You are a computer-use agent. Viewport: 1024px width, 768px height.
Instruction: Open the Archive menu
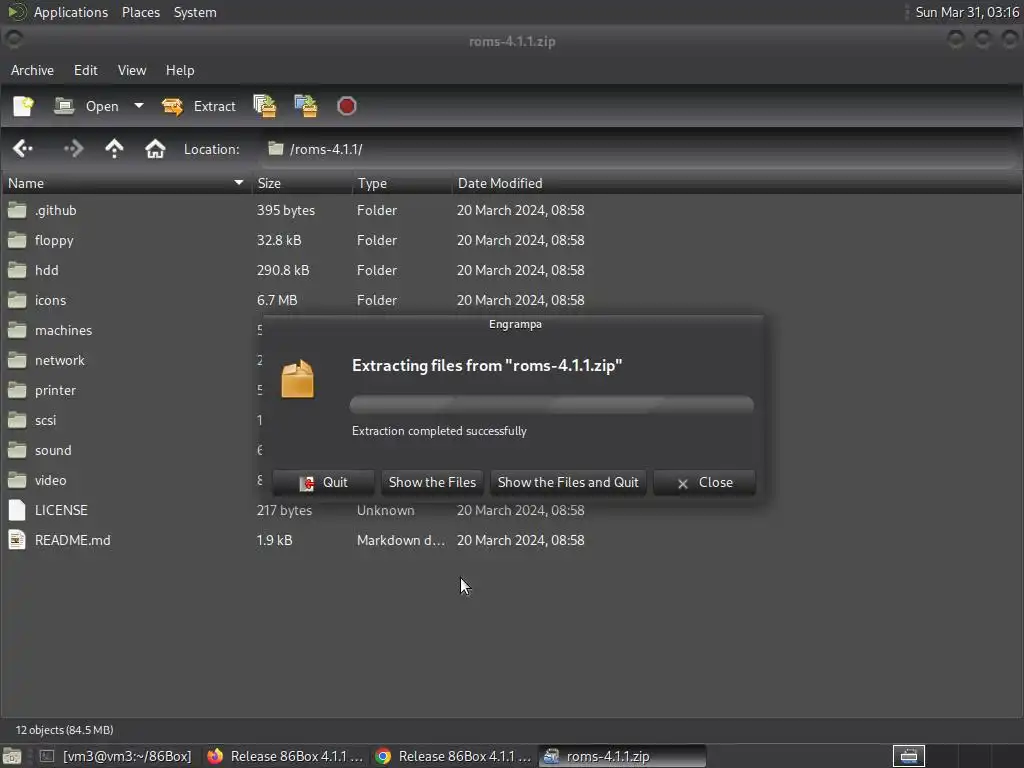pyautogui.click(x=32, y=70)
